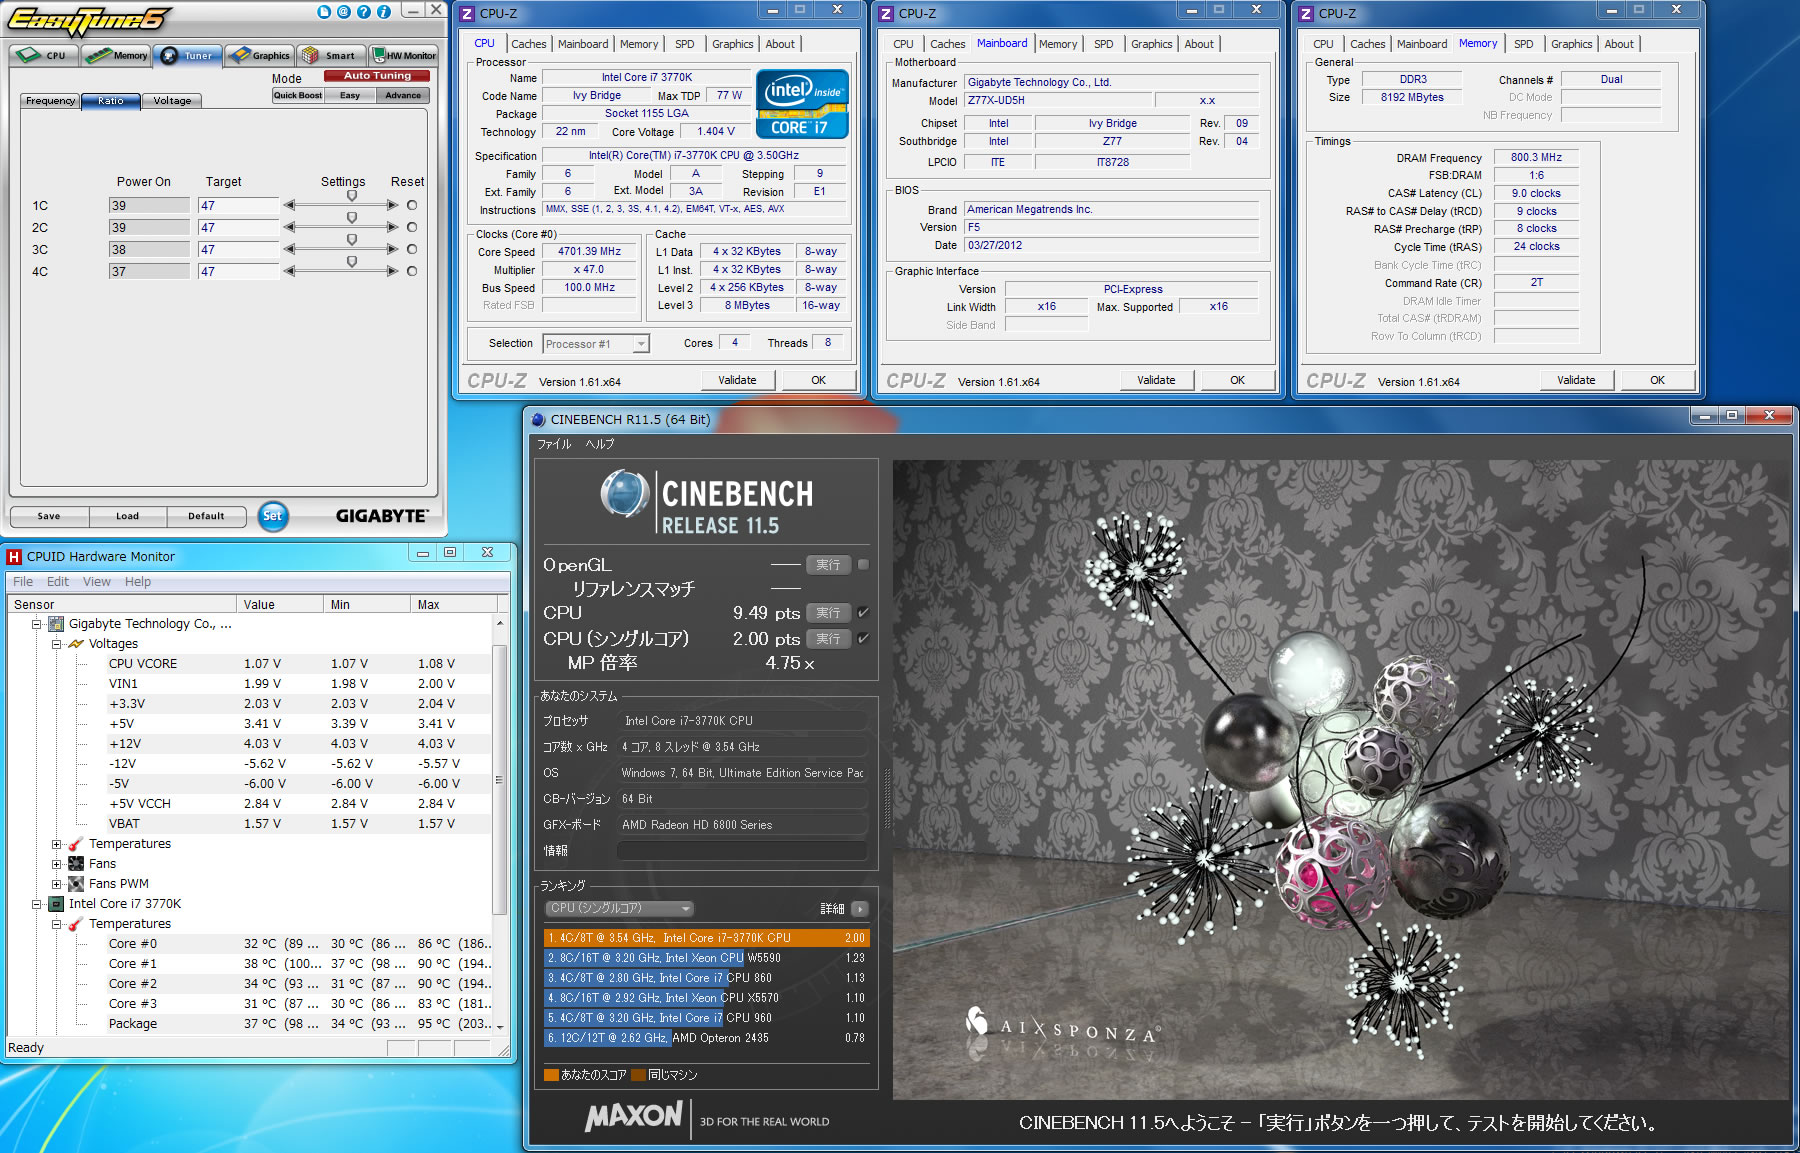Switch to the EasyTune6 CPU tab

[x=44, y=55]
